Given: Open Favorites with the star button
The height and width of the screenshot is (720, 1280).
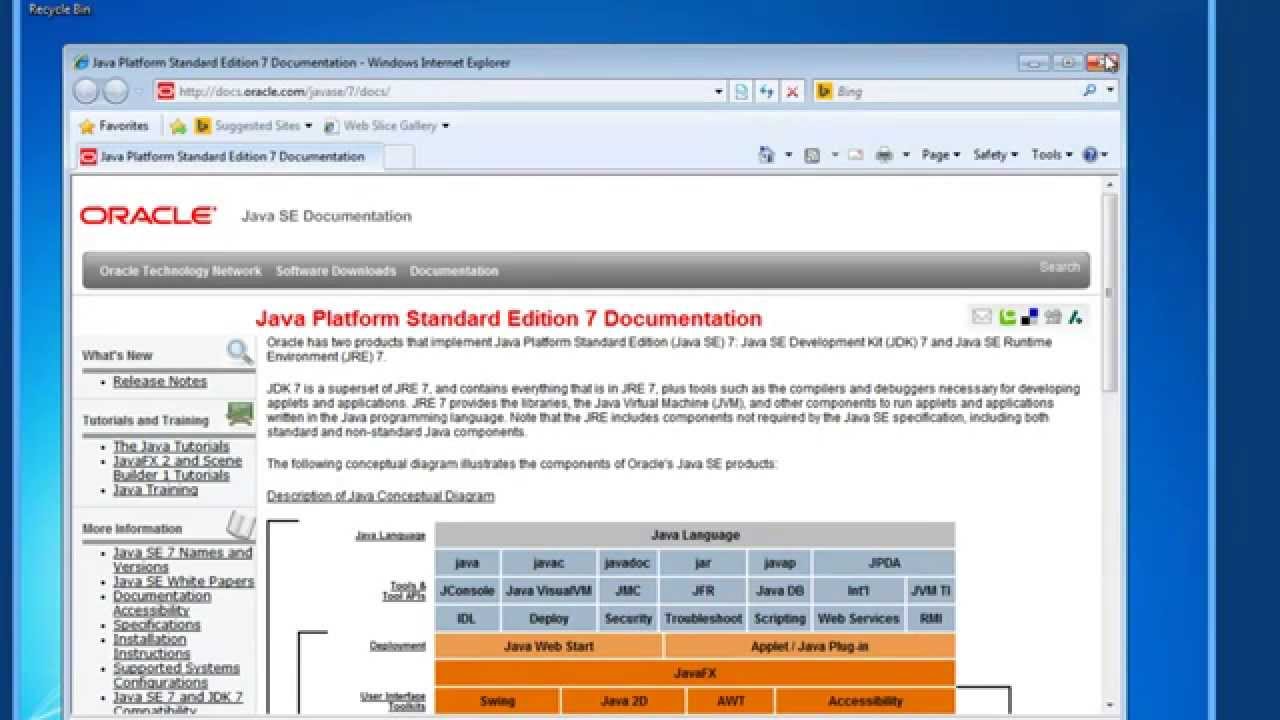Looking at the screenshot, I should point(114,126).
